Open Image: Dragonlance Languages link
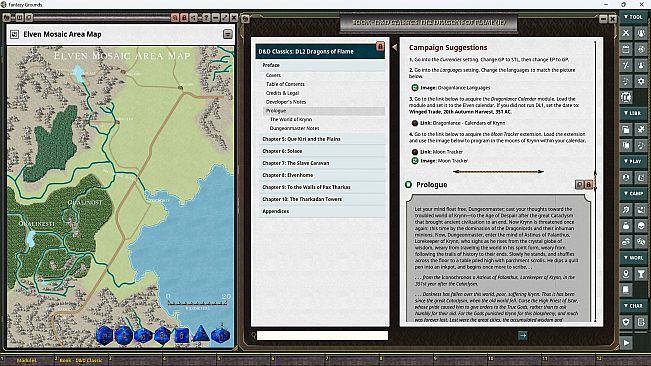The image size is (651, 366). tap(451, 88)
